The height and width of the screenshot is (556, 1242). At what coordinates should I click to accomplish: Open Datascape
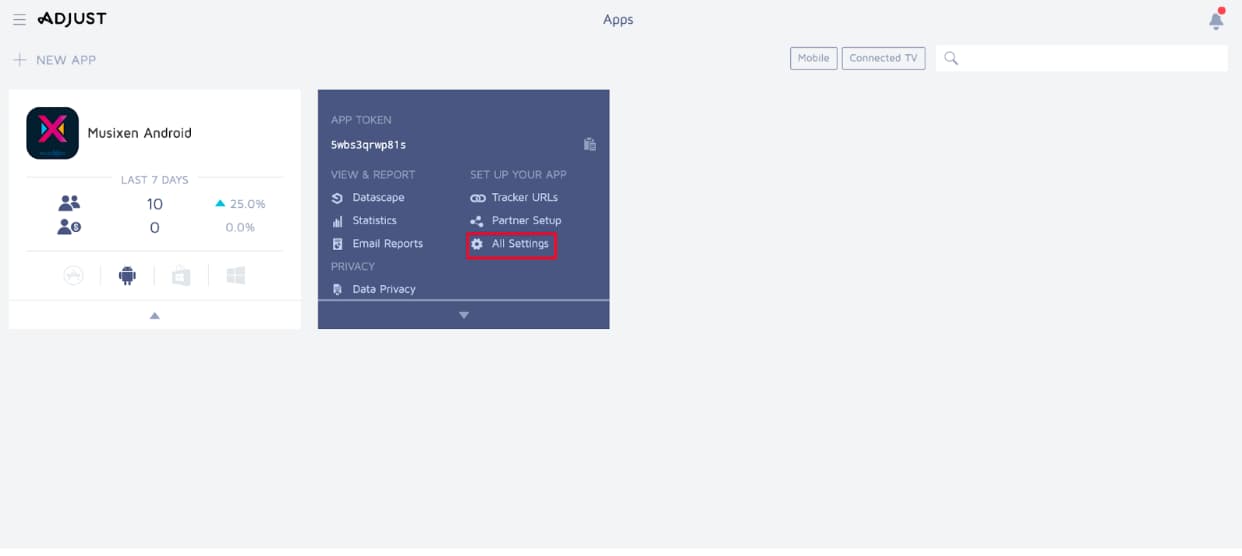coord(378,198)
